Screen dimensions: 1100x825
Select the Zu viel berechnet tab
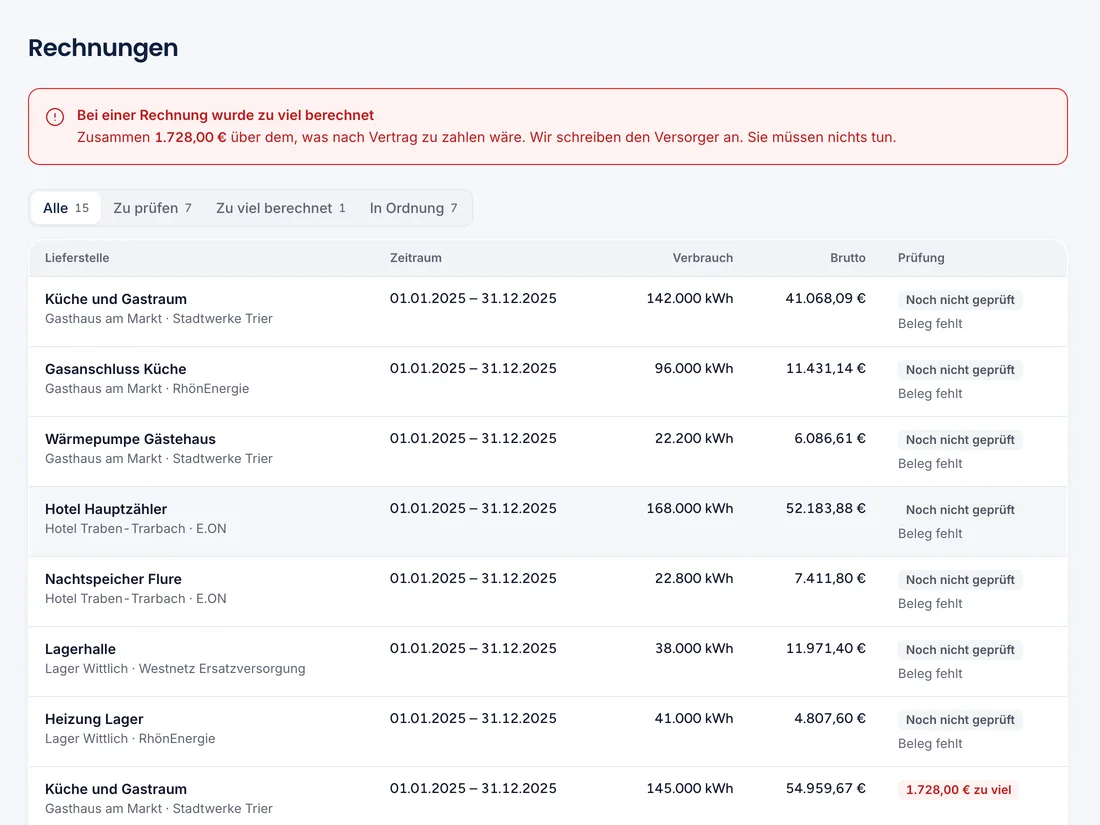click(x=281, y=208)
